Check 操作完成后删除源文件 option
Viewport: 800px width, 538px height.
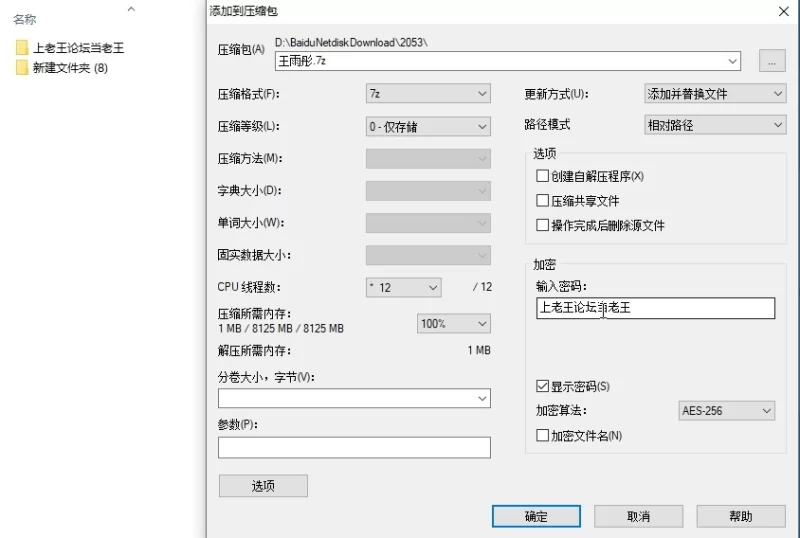pos(543,226)
